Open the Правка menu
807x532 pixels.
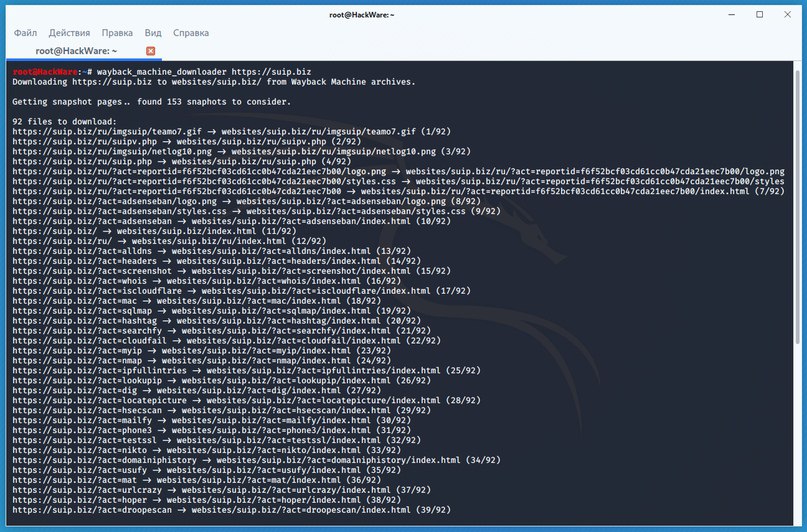[117, 33]
